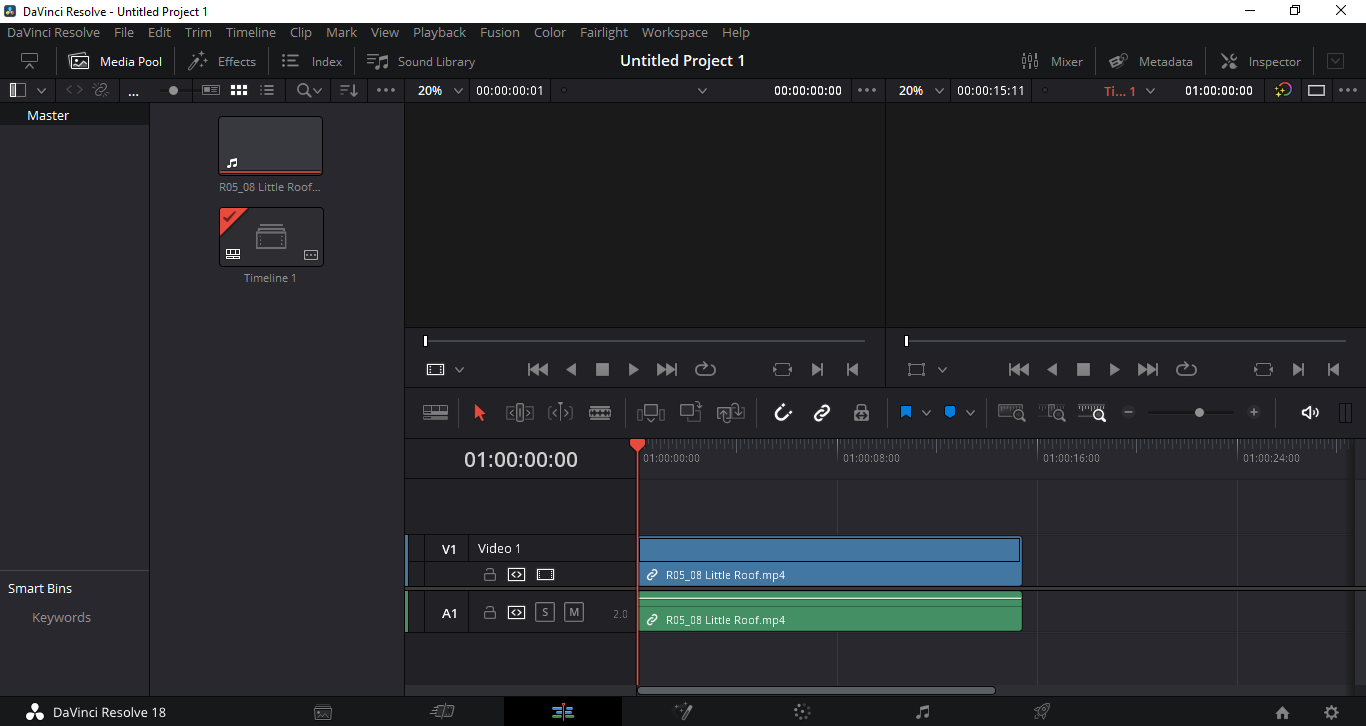Switch Media Pool to metadata view

[x=211, y=90]
